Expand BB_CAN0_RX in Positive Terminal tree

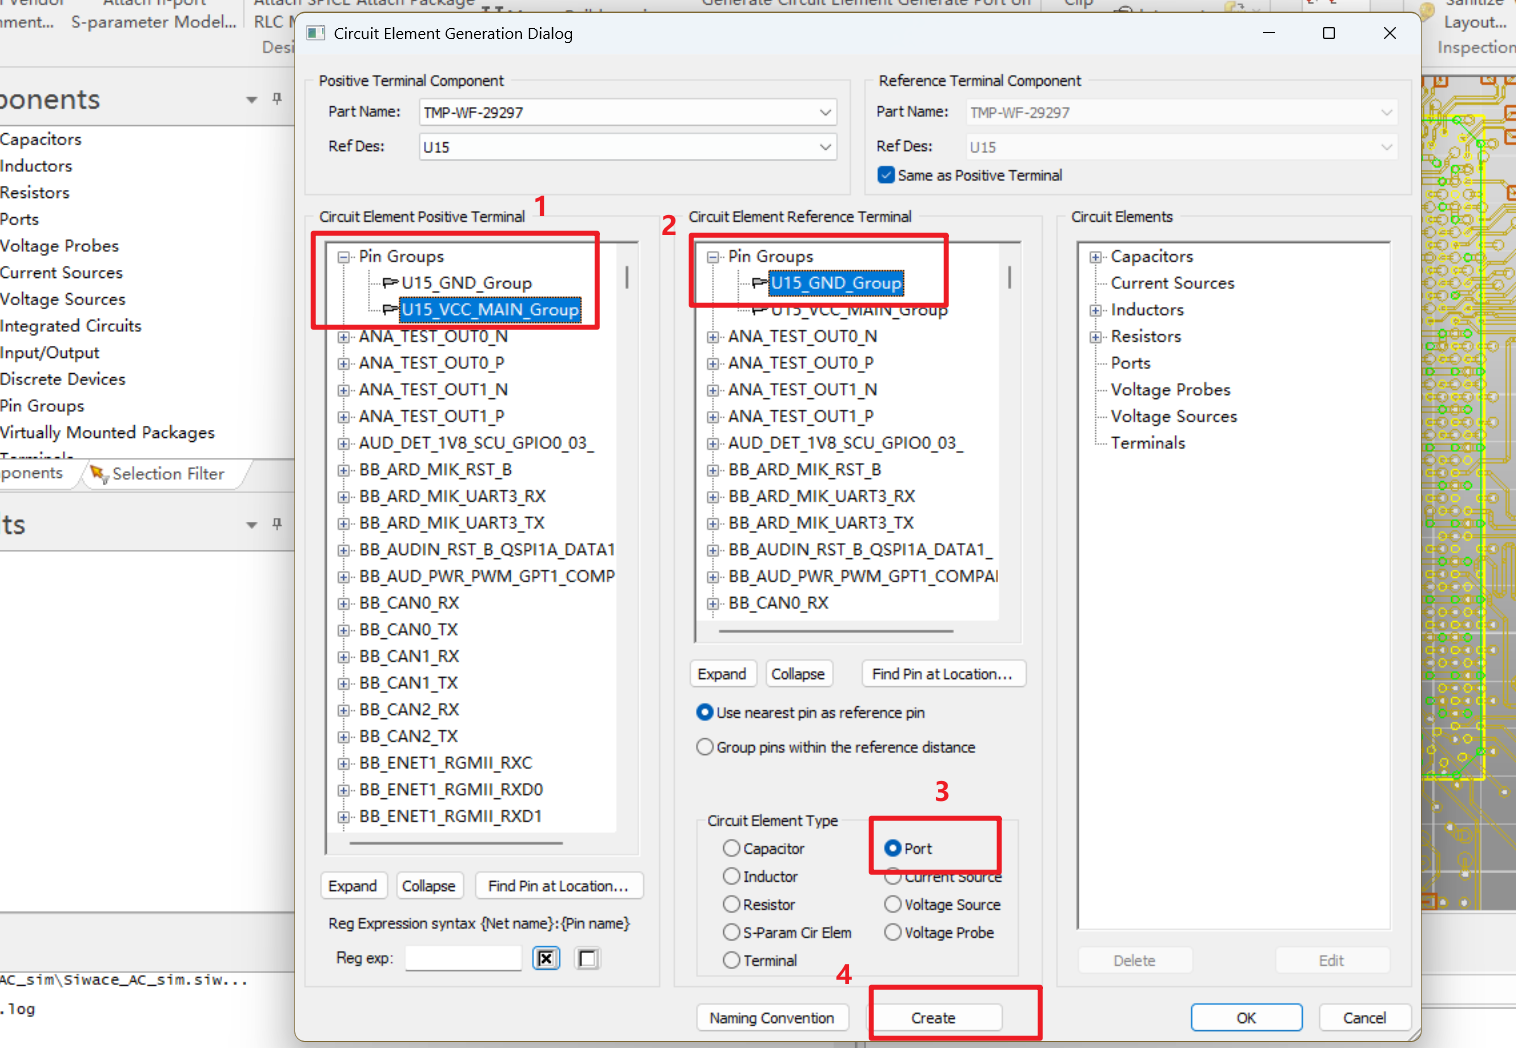pyautogui.click(x=343, y=604)
